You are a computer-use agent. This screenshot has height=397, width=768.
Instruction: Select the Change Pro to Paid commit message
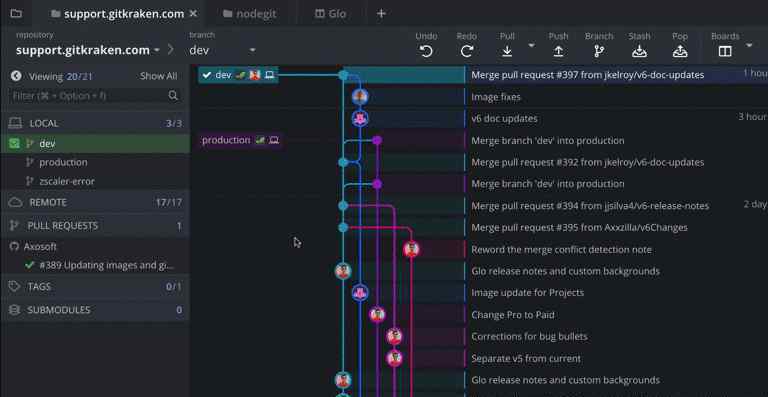pos(512,315)
